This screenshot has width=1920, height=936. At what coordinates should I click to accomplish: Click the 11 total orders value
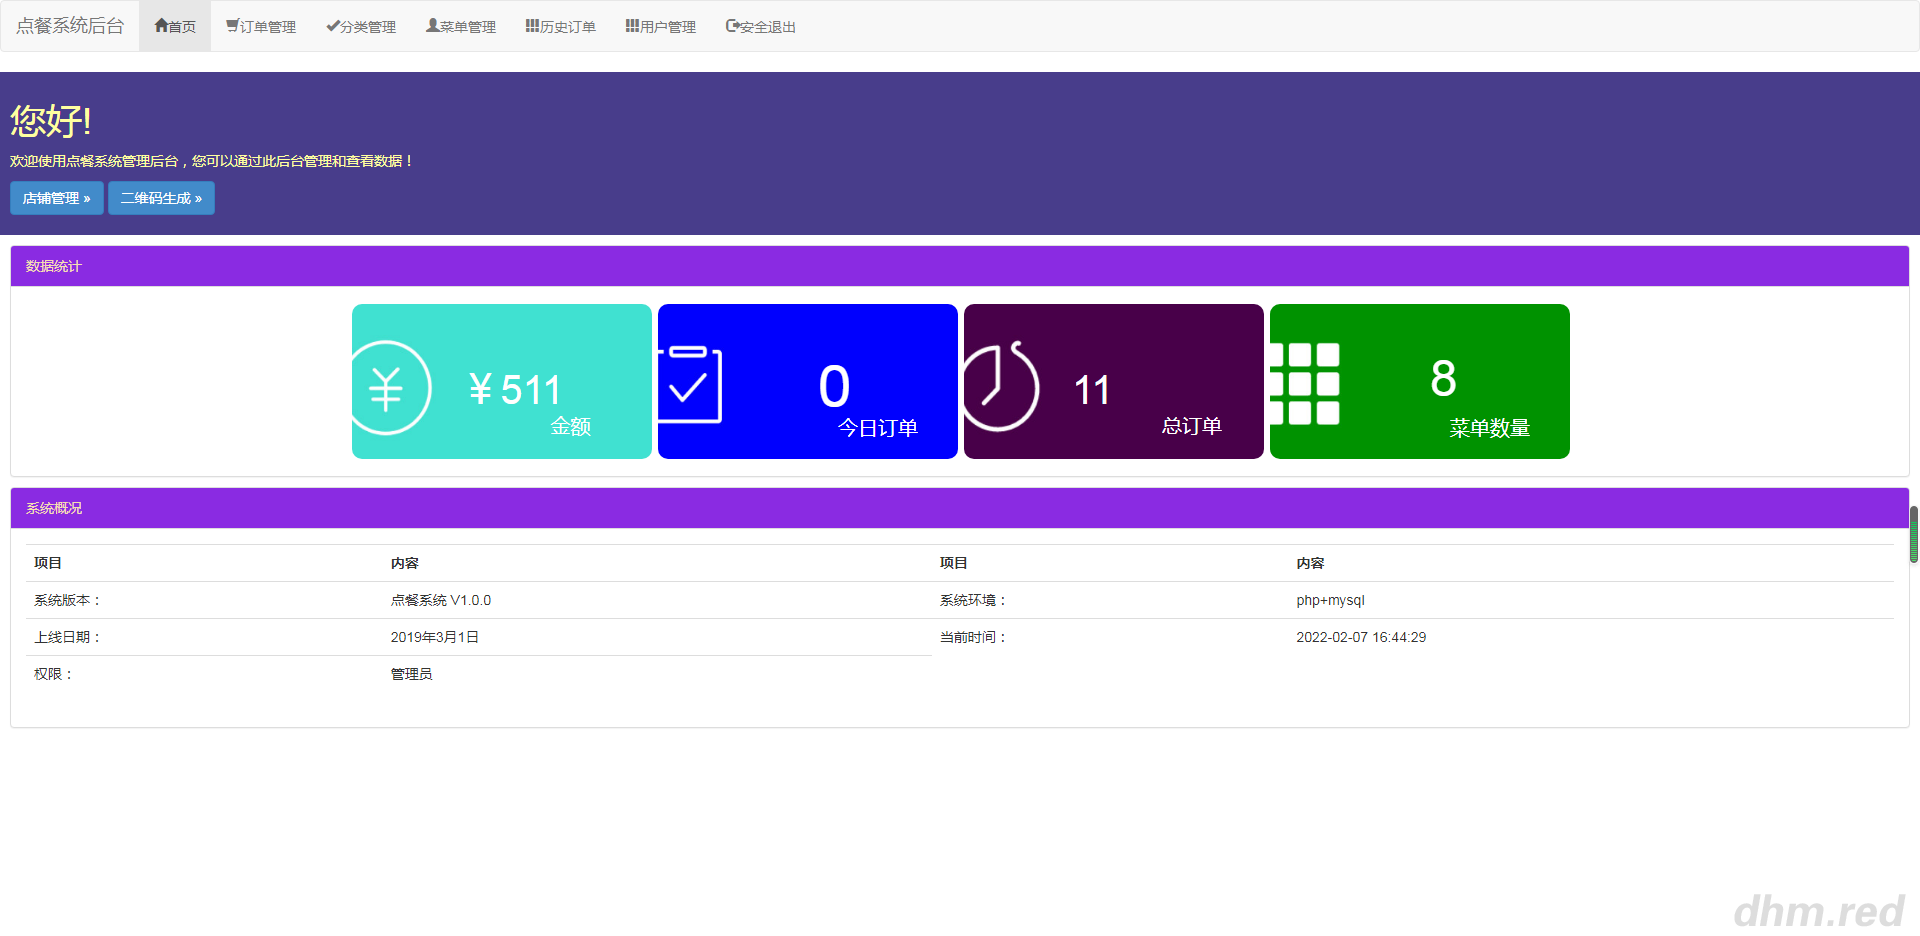point(1092,391)
